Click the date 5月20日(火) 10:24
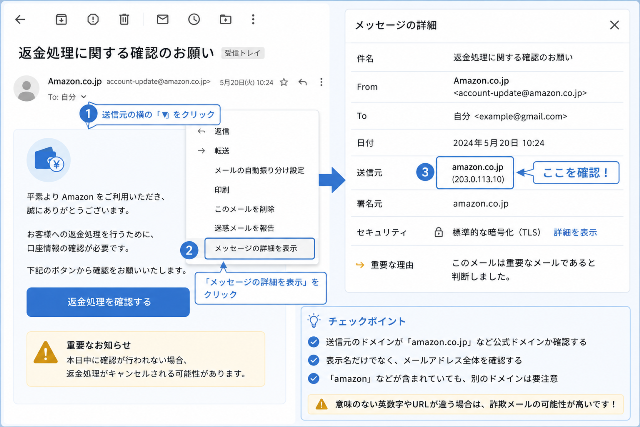This screenshot has width=640, height=427. point(247,82)
